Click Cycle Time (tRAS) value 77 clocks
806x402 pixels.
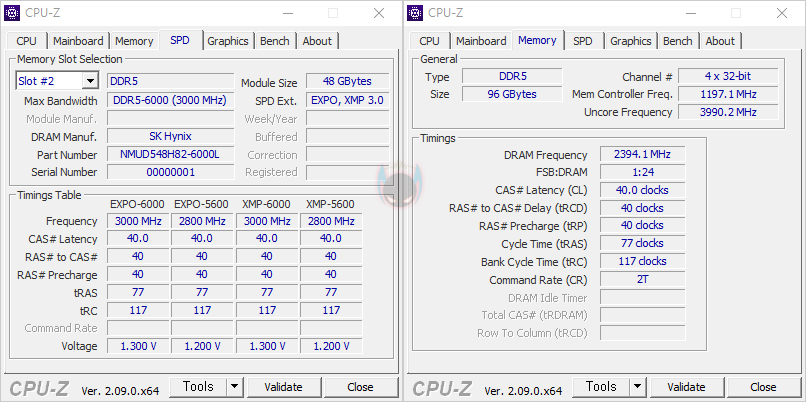(642, 243)
